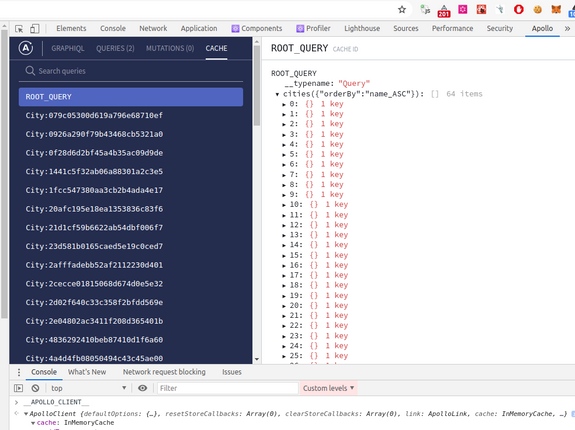Image resolution: width=575 pixels, height=430 pixels.
Task: Click the Search queries field
Action: [x=131, y=71]
